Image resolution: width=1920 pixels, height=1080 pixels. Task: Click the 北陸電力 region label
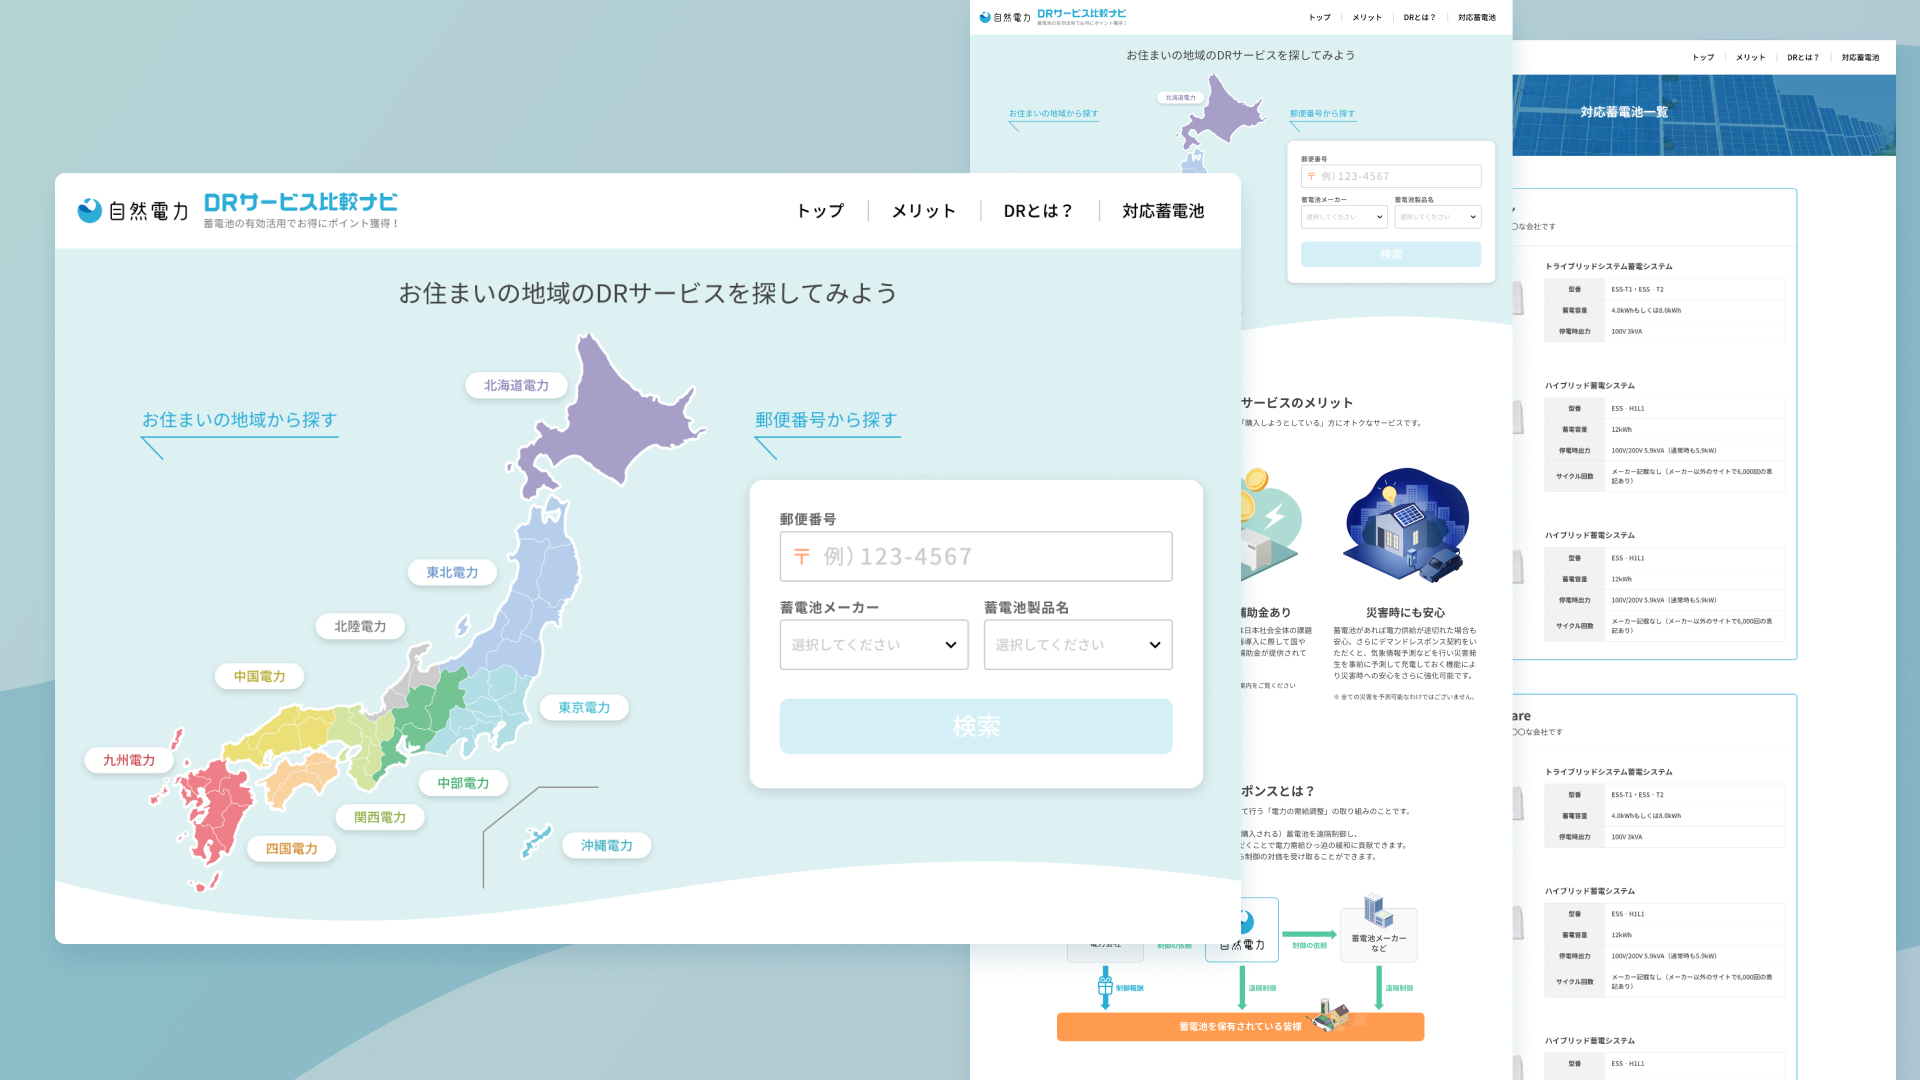359,626
